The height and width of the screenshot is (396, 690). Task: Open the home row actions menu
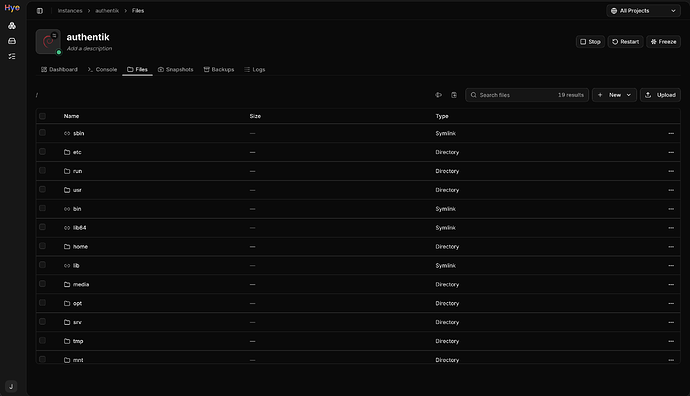tap(671, 247)
